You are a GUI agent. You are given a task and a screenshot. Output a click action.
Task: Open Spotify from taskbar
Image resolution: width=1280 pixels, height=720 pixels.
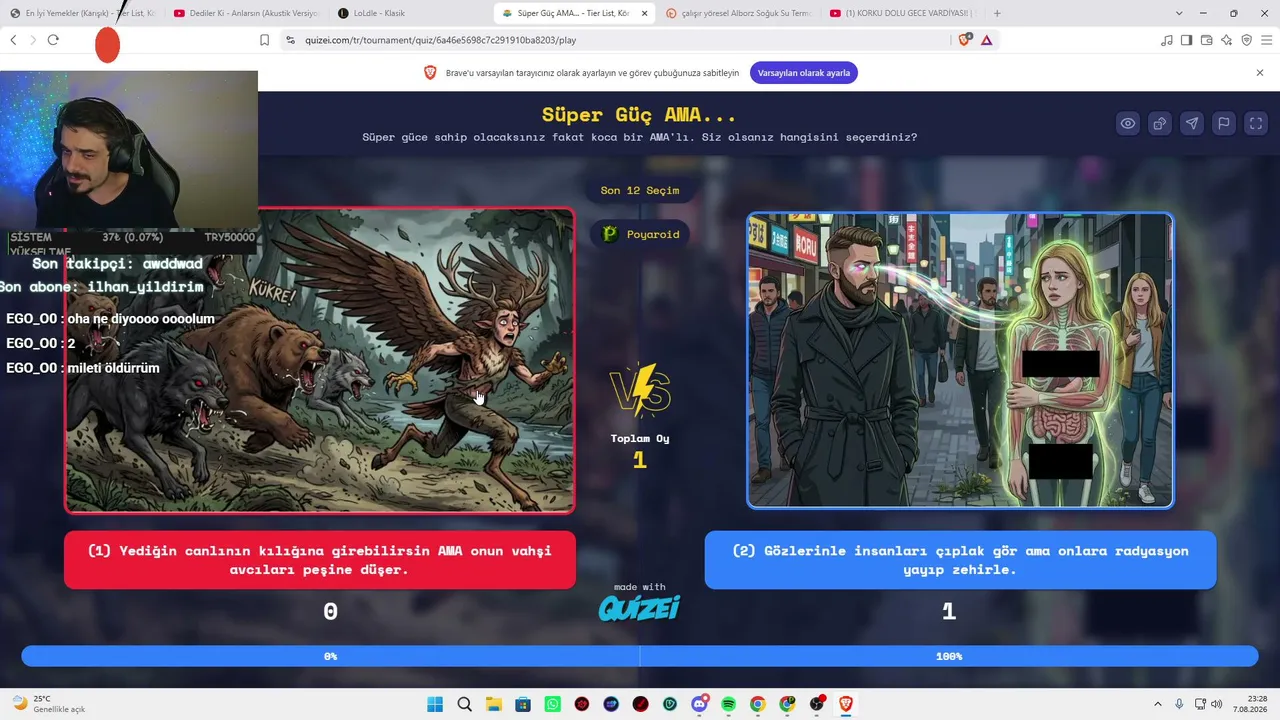[x=729, y=704]
